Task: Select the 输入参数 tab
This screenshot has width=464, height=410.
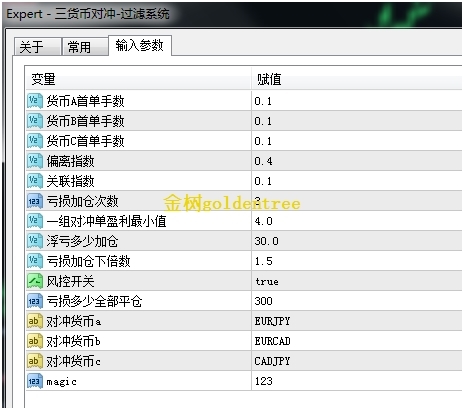Action: click(x=140, y=45)
